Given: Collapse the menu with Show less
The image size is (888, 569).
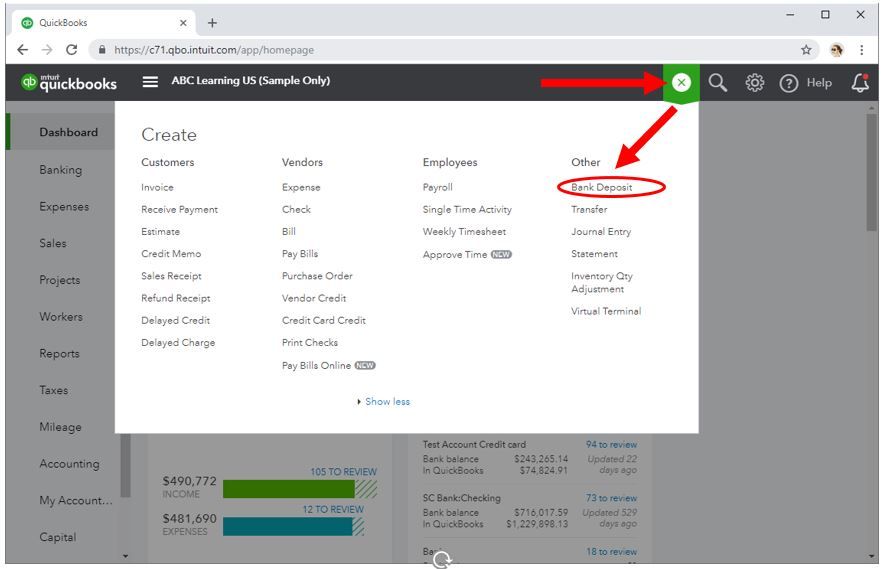Looking at the screenshot, I should point(387,401).
